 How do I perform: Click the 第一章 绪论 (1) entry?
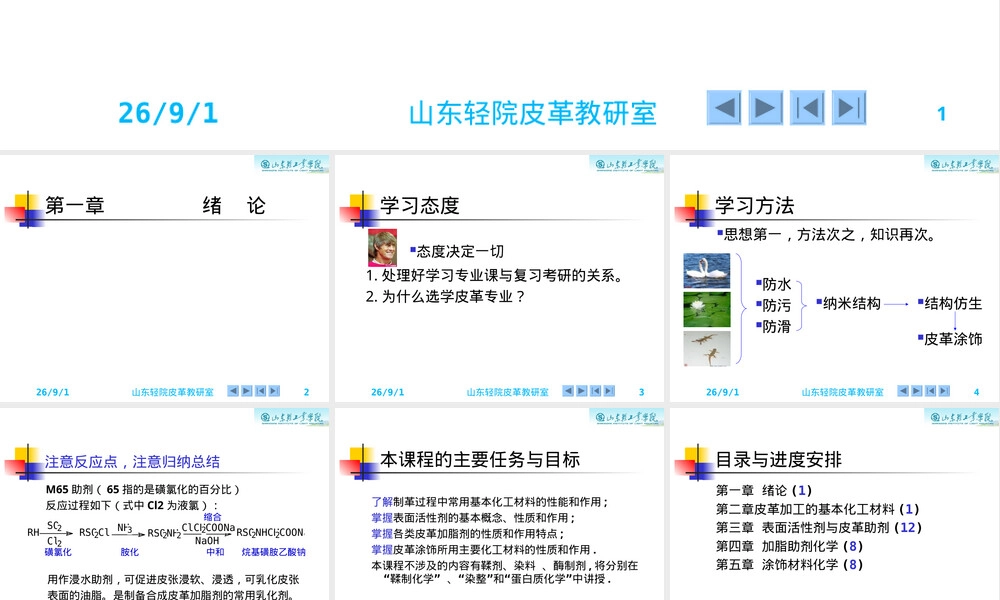tap(763, 490)
